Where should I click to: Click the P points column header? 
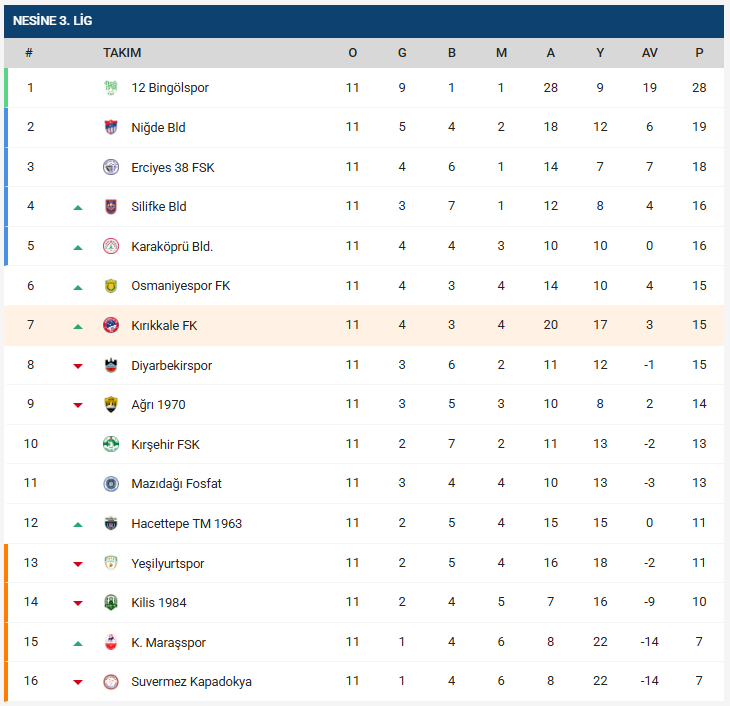click(699, 53)
